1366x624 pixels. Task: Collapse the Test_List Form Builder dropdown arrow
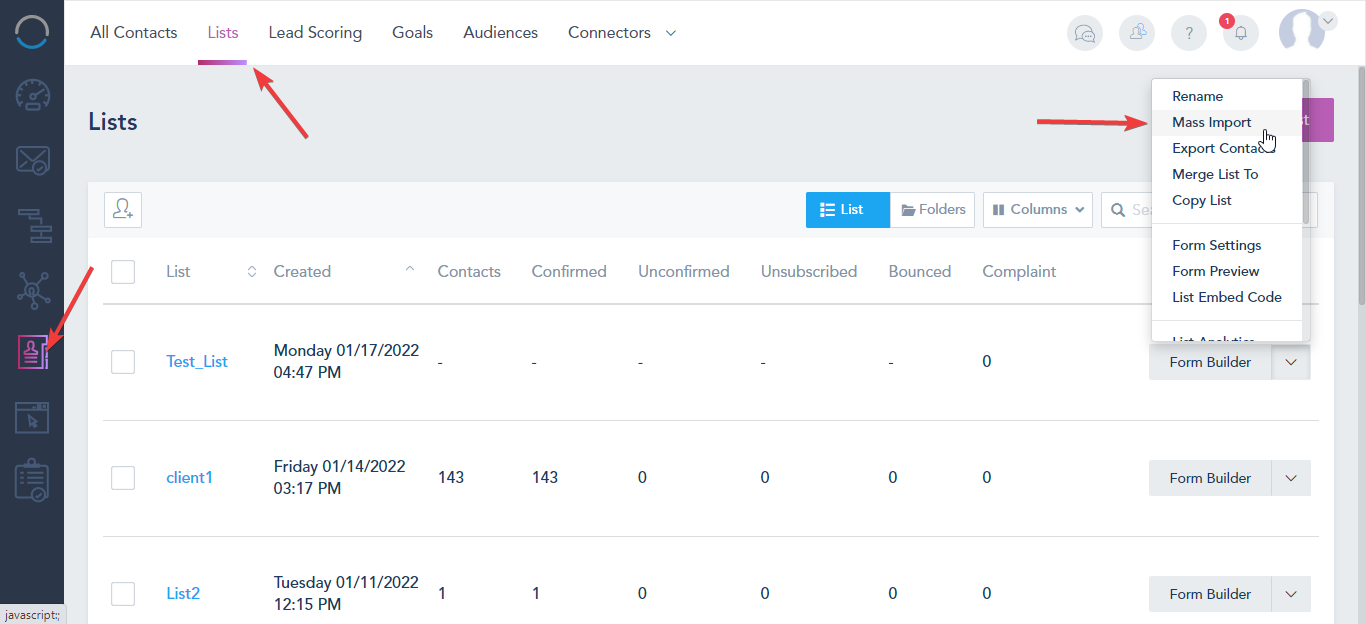1291,362
